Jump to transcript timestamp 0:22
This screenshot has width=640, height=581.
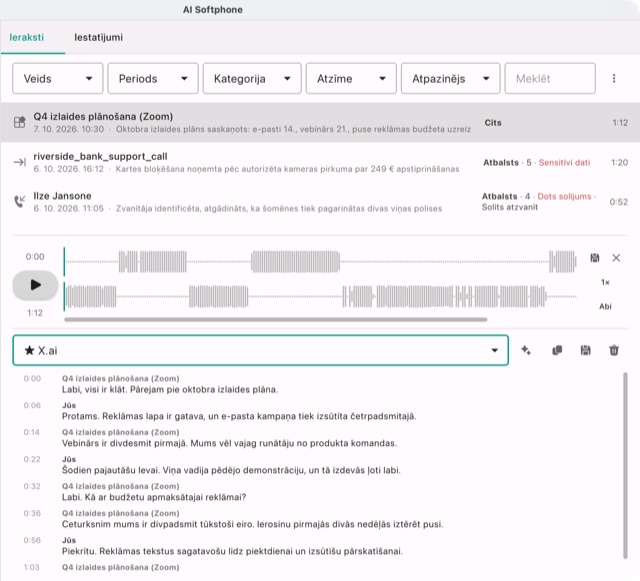[32, 459]
